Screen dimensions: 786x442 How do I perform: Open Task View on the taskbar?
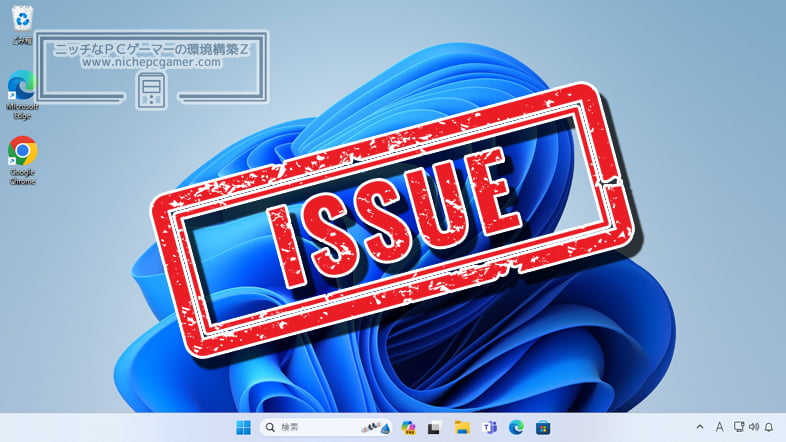pyautogui.click(x=435, y=427)
